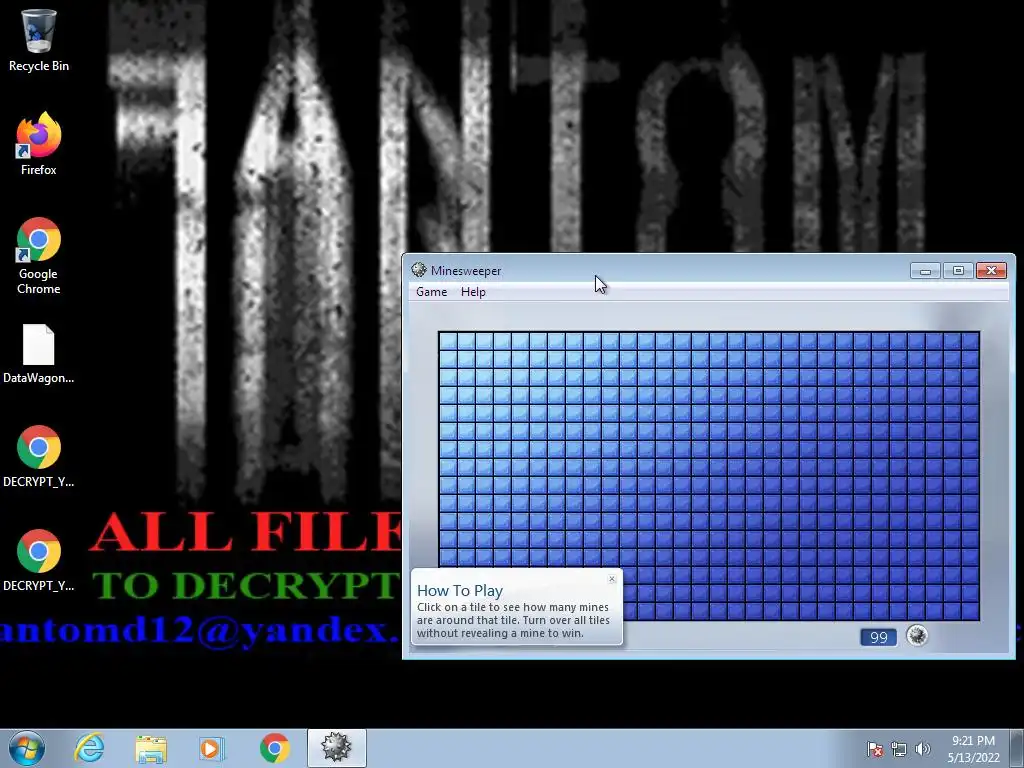Image resolution: width=1024 pixels, height=768 pixels.
Task: Close the Minesweeper window
Action: (x=991, y=270)
